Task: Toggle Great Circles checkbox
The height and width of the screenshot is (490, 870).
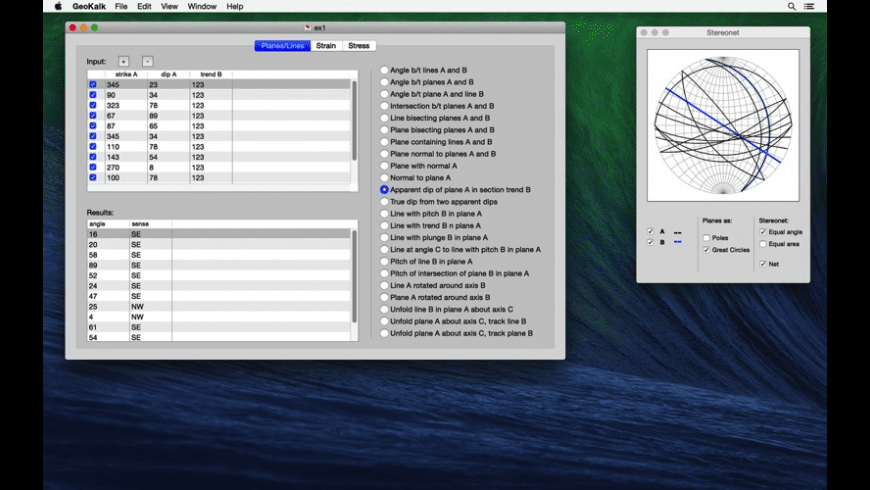Action: click(706, 250)
